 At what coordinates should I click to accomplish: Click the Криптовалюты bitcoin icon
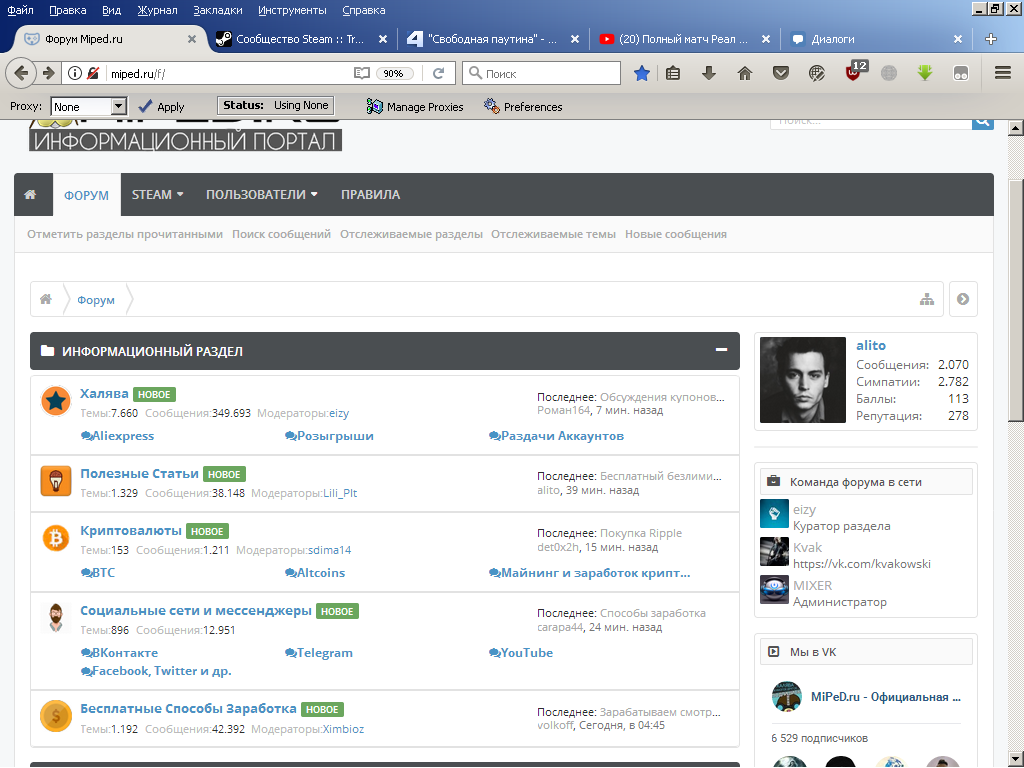click(56, 538)
